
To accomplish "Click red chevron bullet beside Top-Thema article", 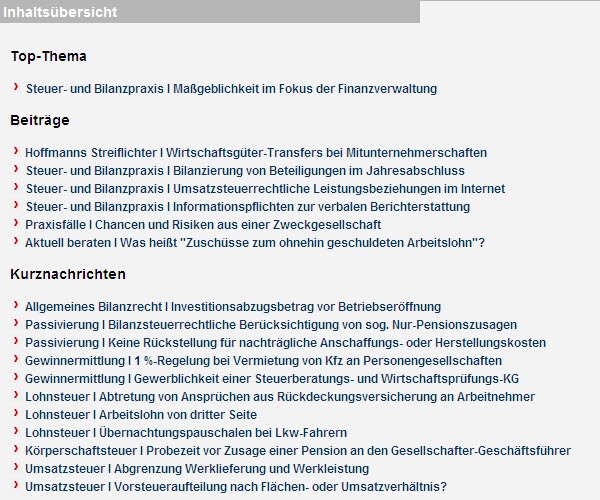I will pos(17,88).
